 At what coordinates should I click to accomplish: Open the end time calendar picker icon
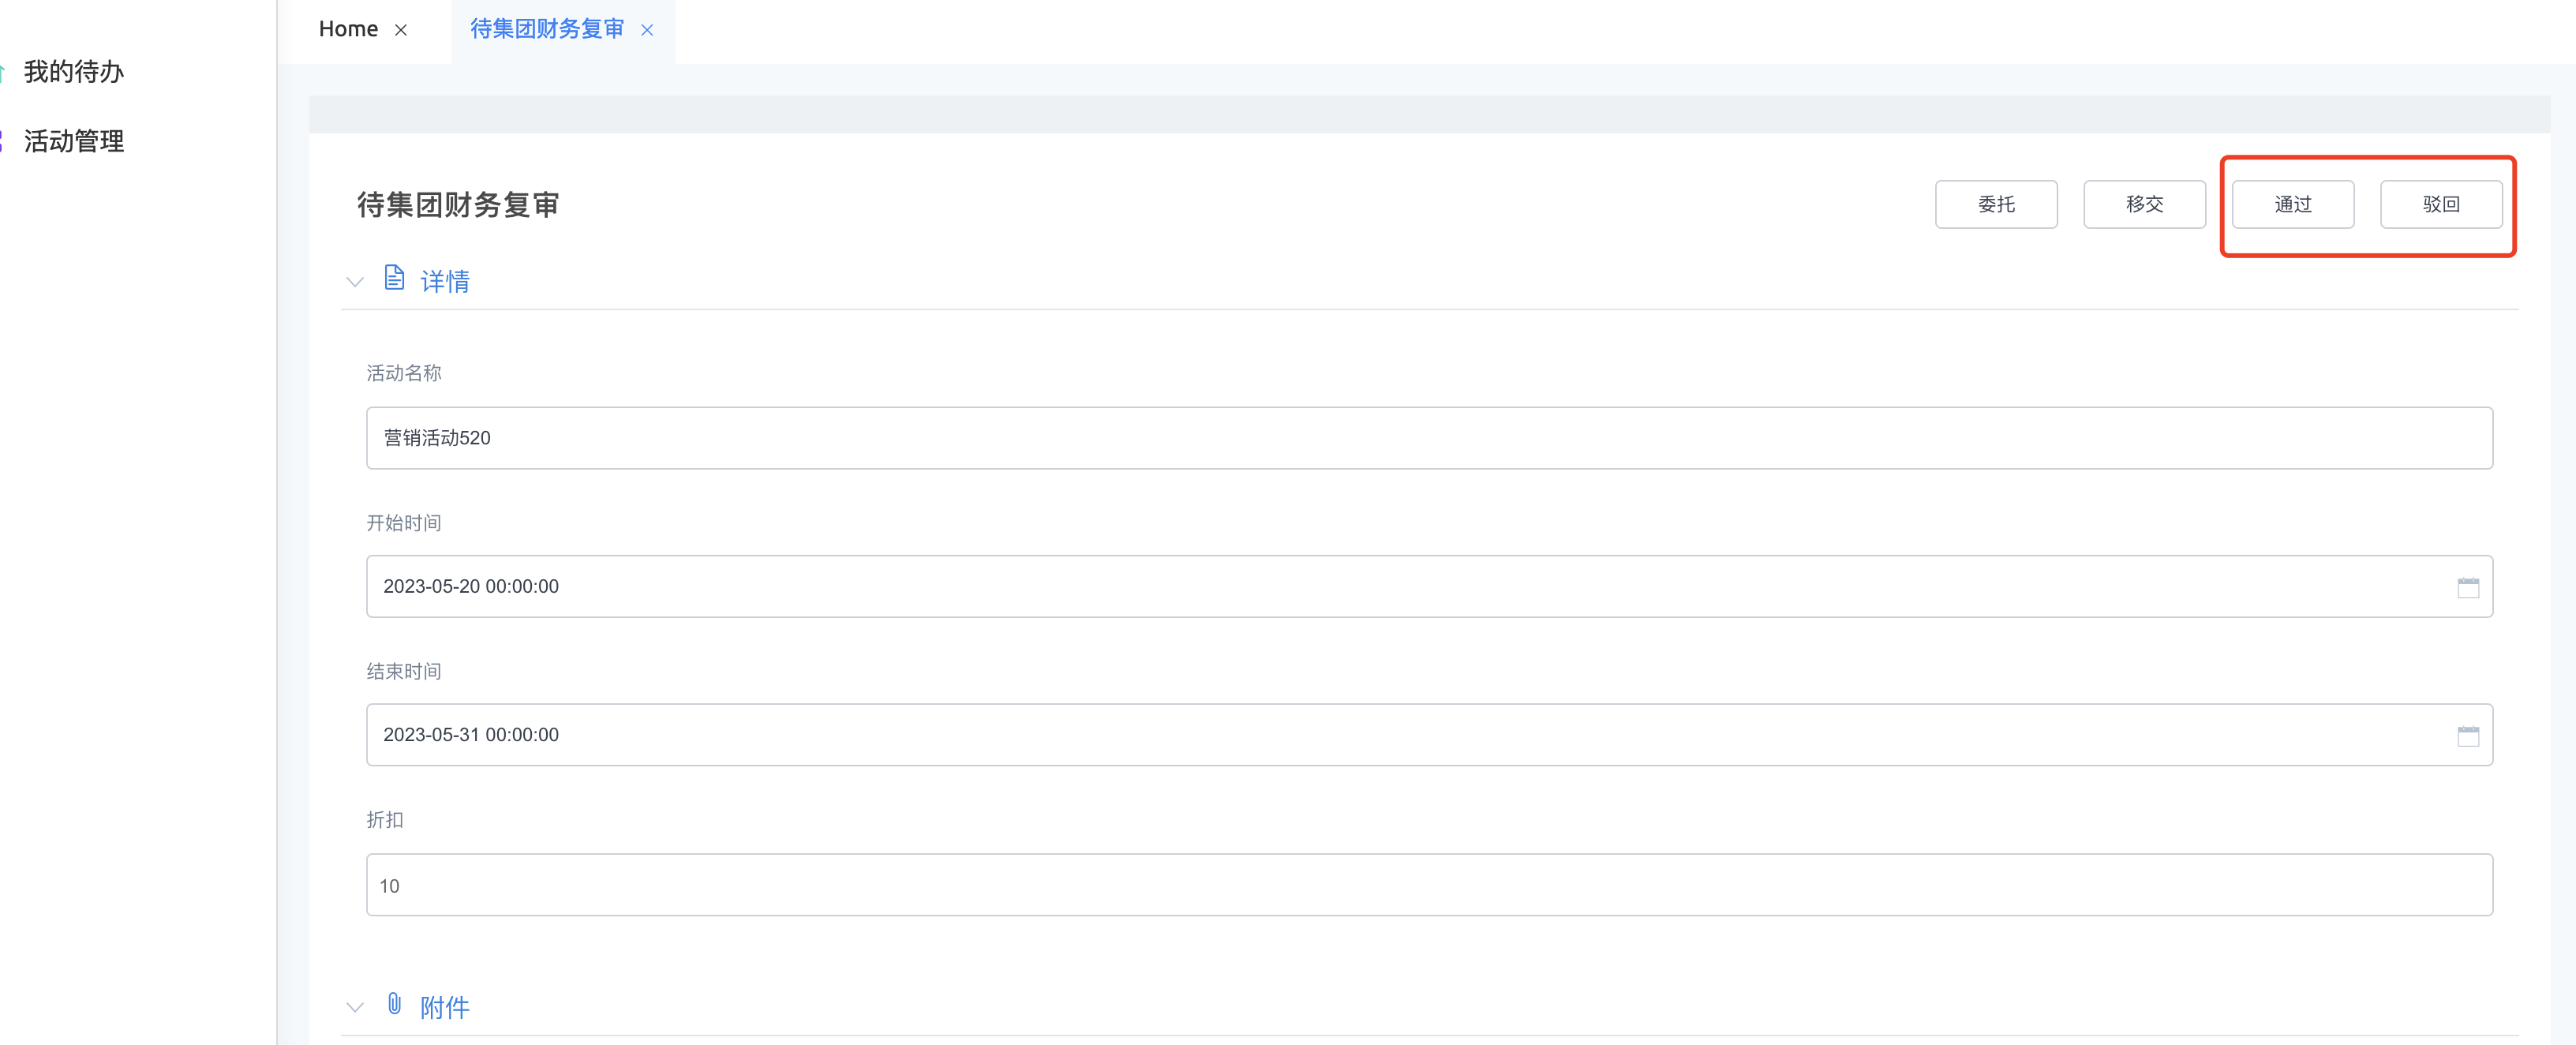tap(2467, 736)
